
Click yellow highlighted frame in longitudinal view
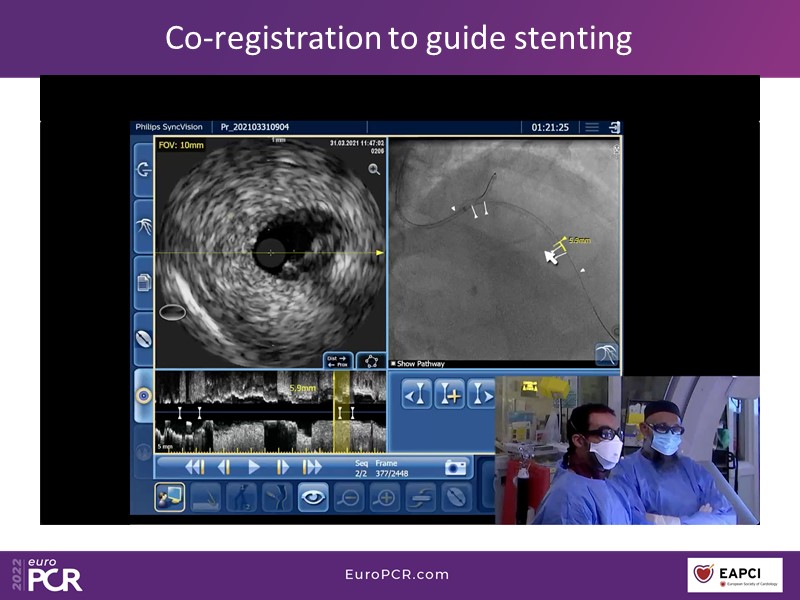343,411
